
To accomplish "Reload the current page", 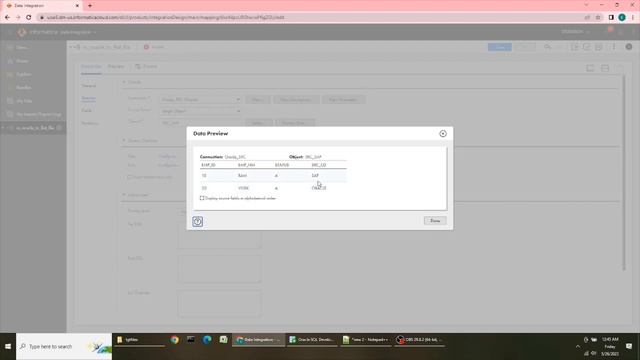I will tap(29, 18).
